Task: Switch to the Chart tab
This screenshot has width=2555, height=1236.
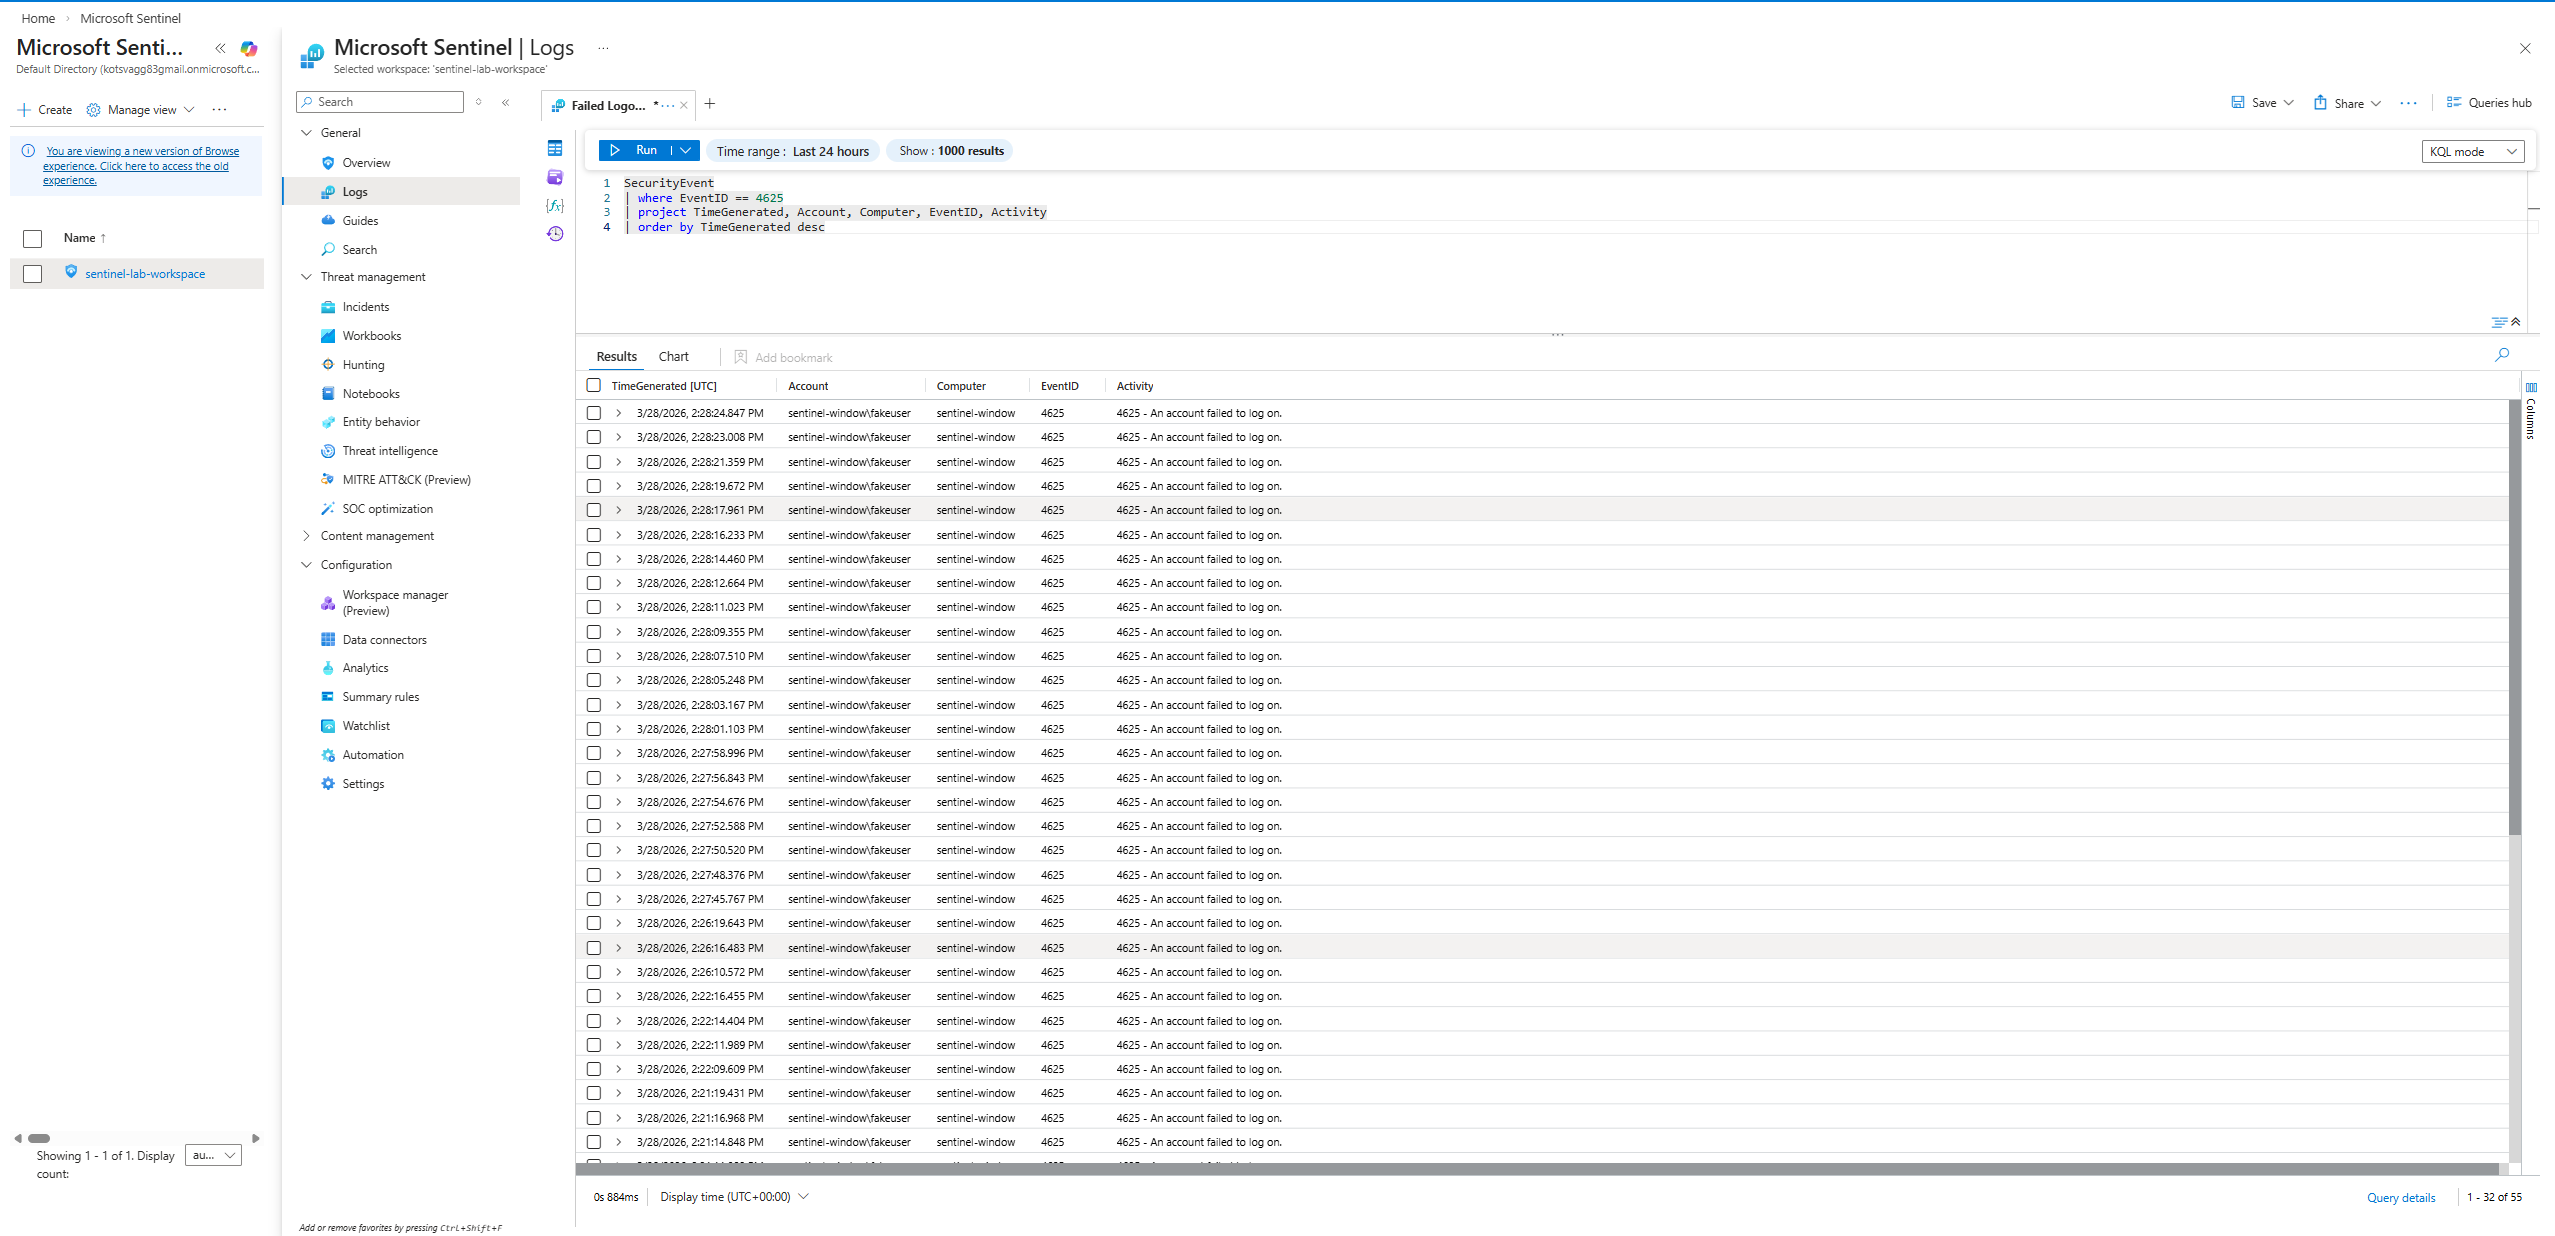Action: click(673, 357)
